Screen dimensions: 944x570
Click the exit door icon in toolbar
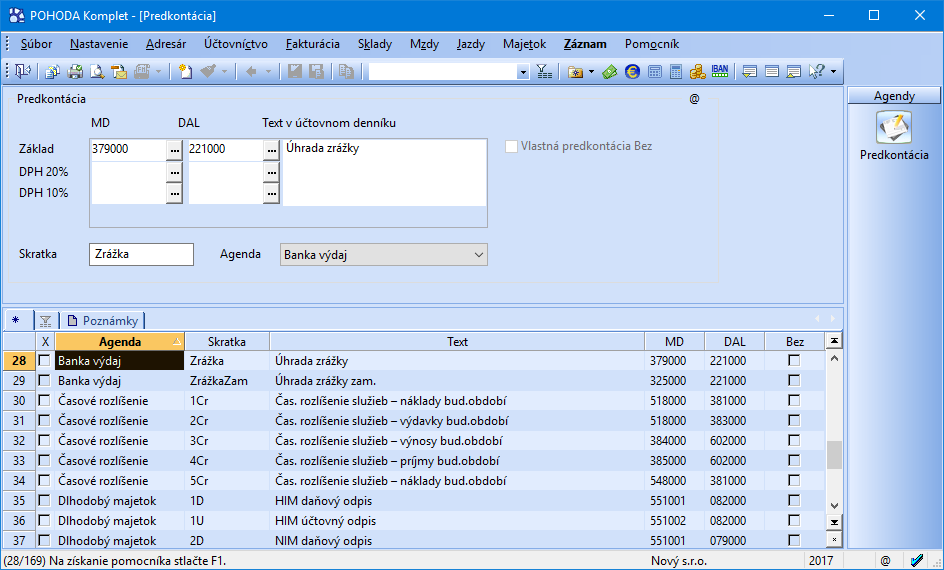(x=22, y=71)
